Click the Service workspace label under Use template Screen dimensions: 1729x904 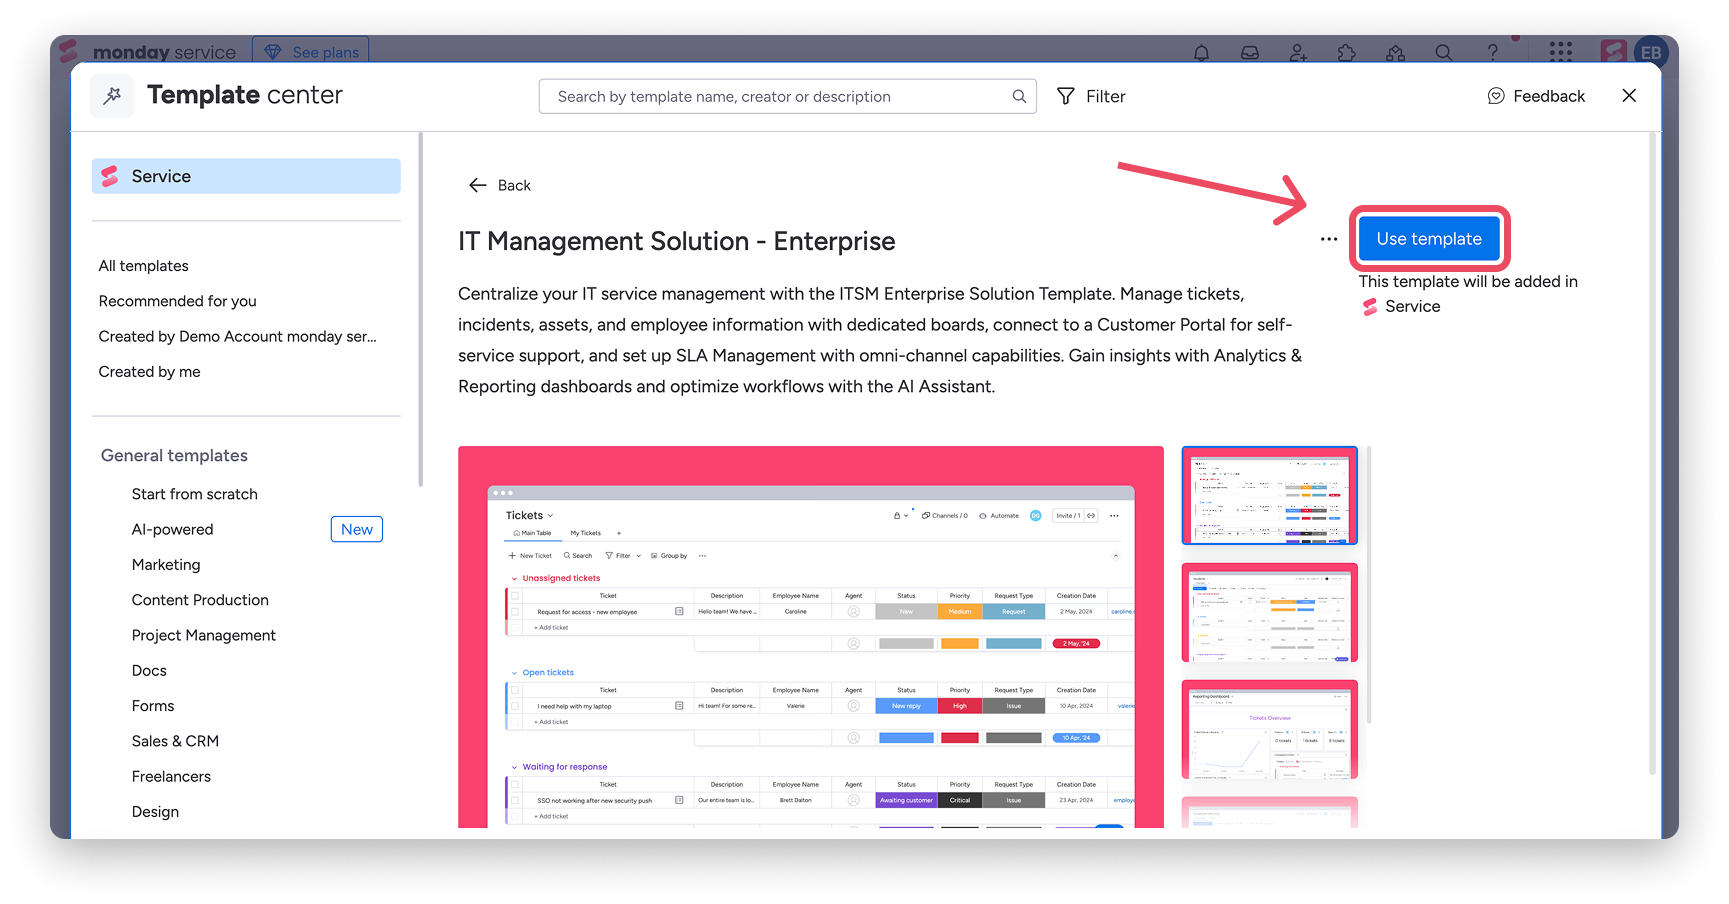tap(1402, 307)
